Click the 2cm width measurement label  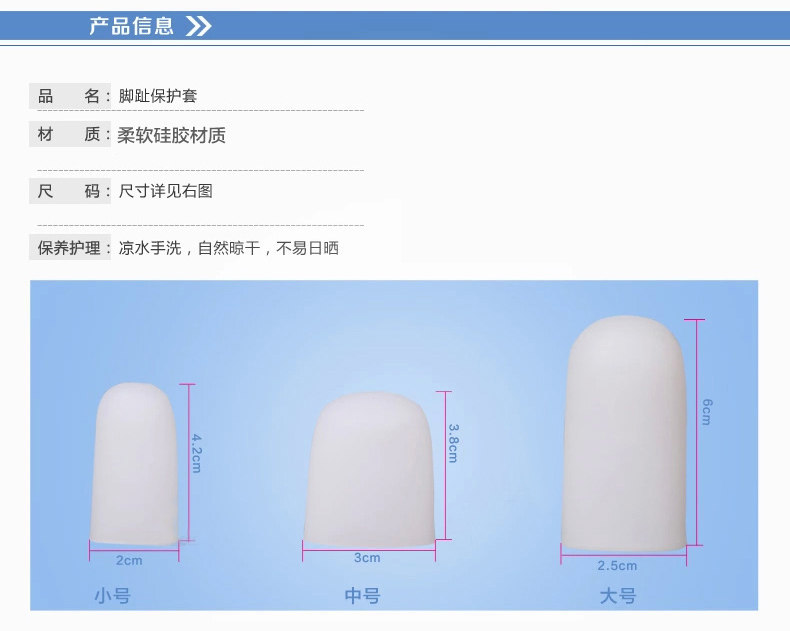point(129,560)
